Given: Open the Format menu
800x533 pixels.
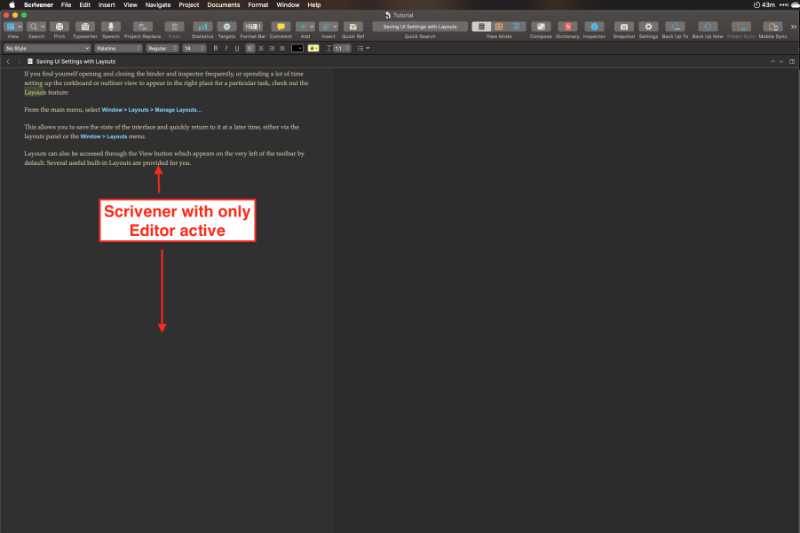Looking at the screenshot, I should click(x=258, y=5).
